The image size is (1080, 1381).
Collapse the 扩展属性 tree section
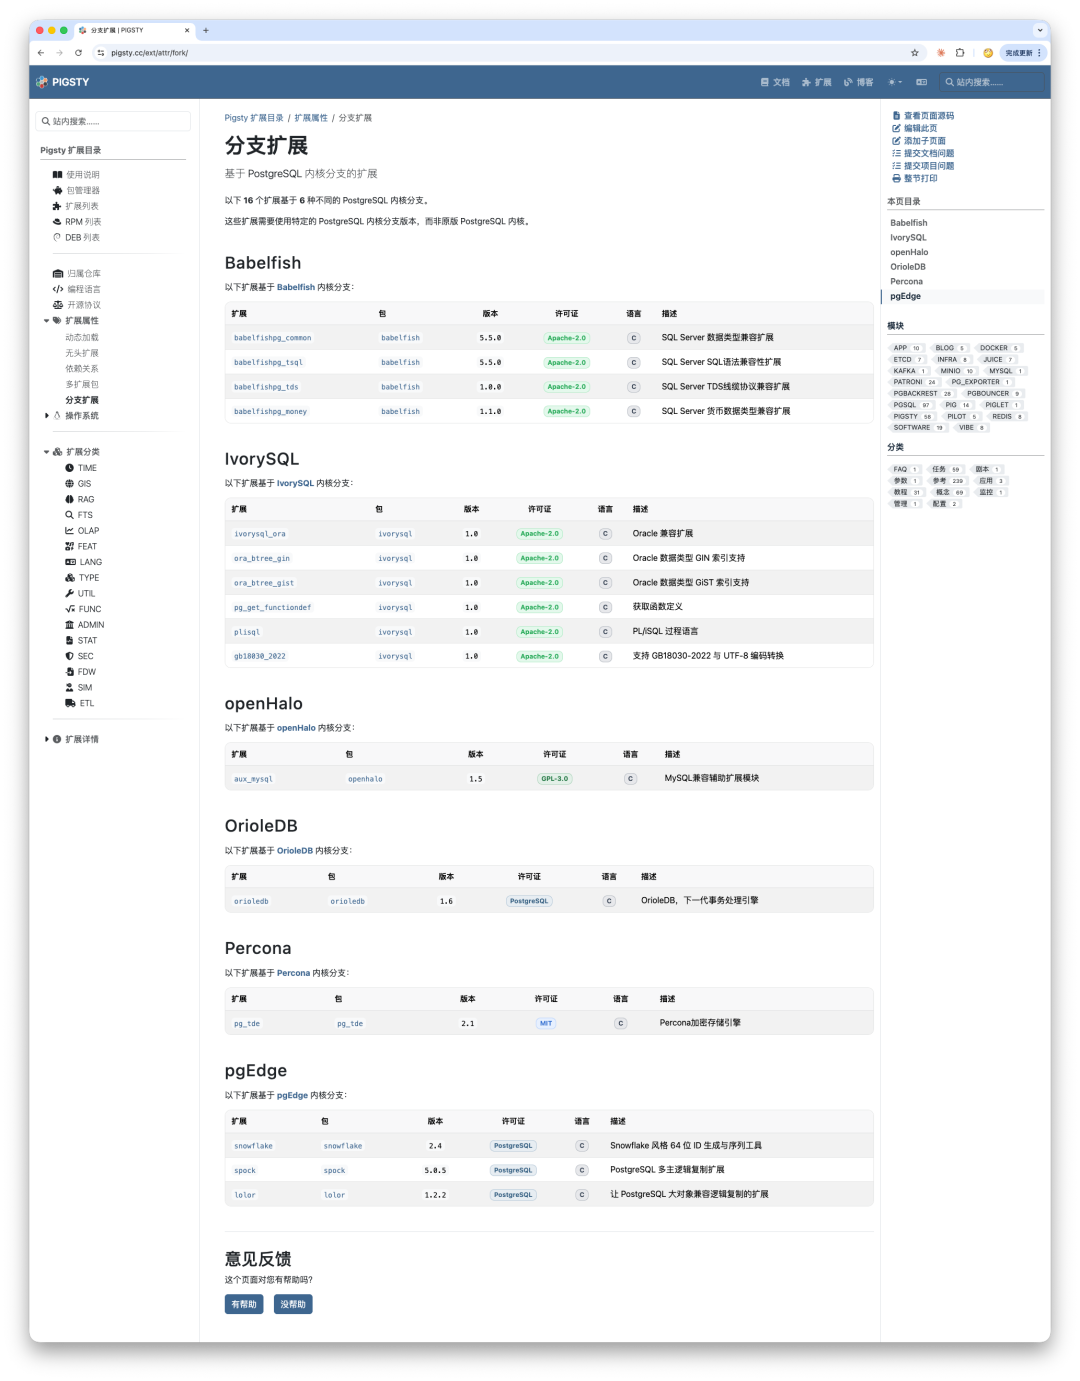[x=46, y=321]
